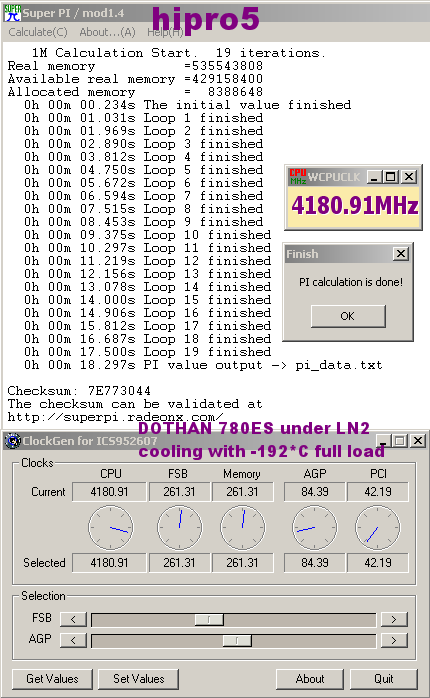The width and height of the screenshot is (430, 698).
Task: Increase FSB with right arrow
Action: coord(393,619)
